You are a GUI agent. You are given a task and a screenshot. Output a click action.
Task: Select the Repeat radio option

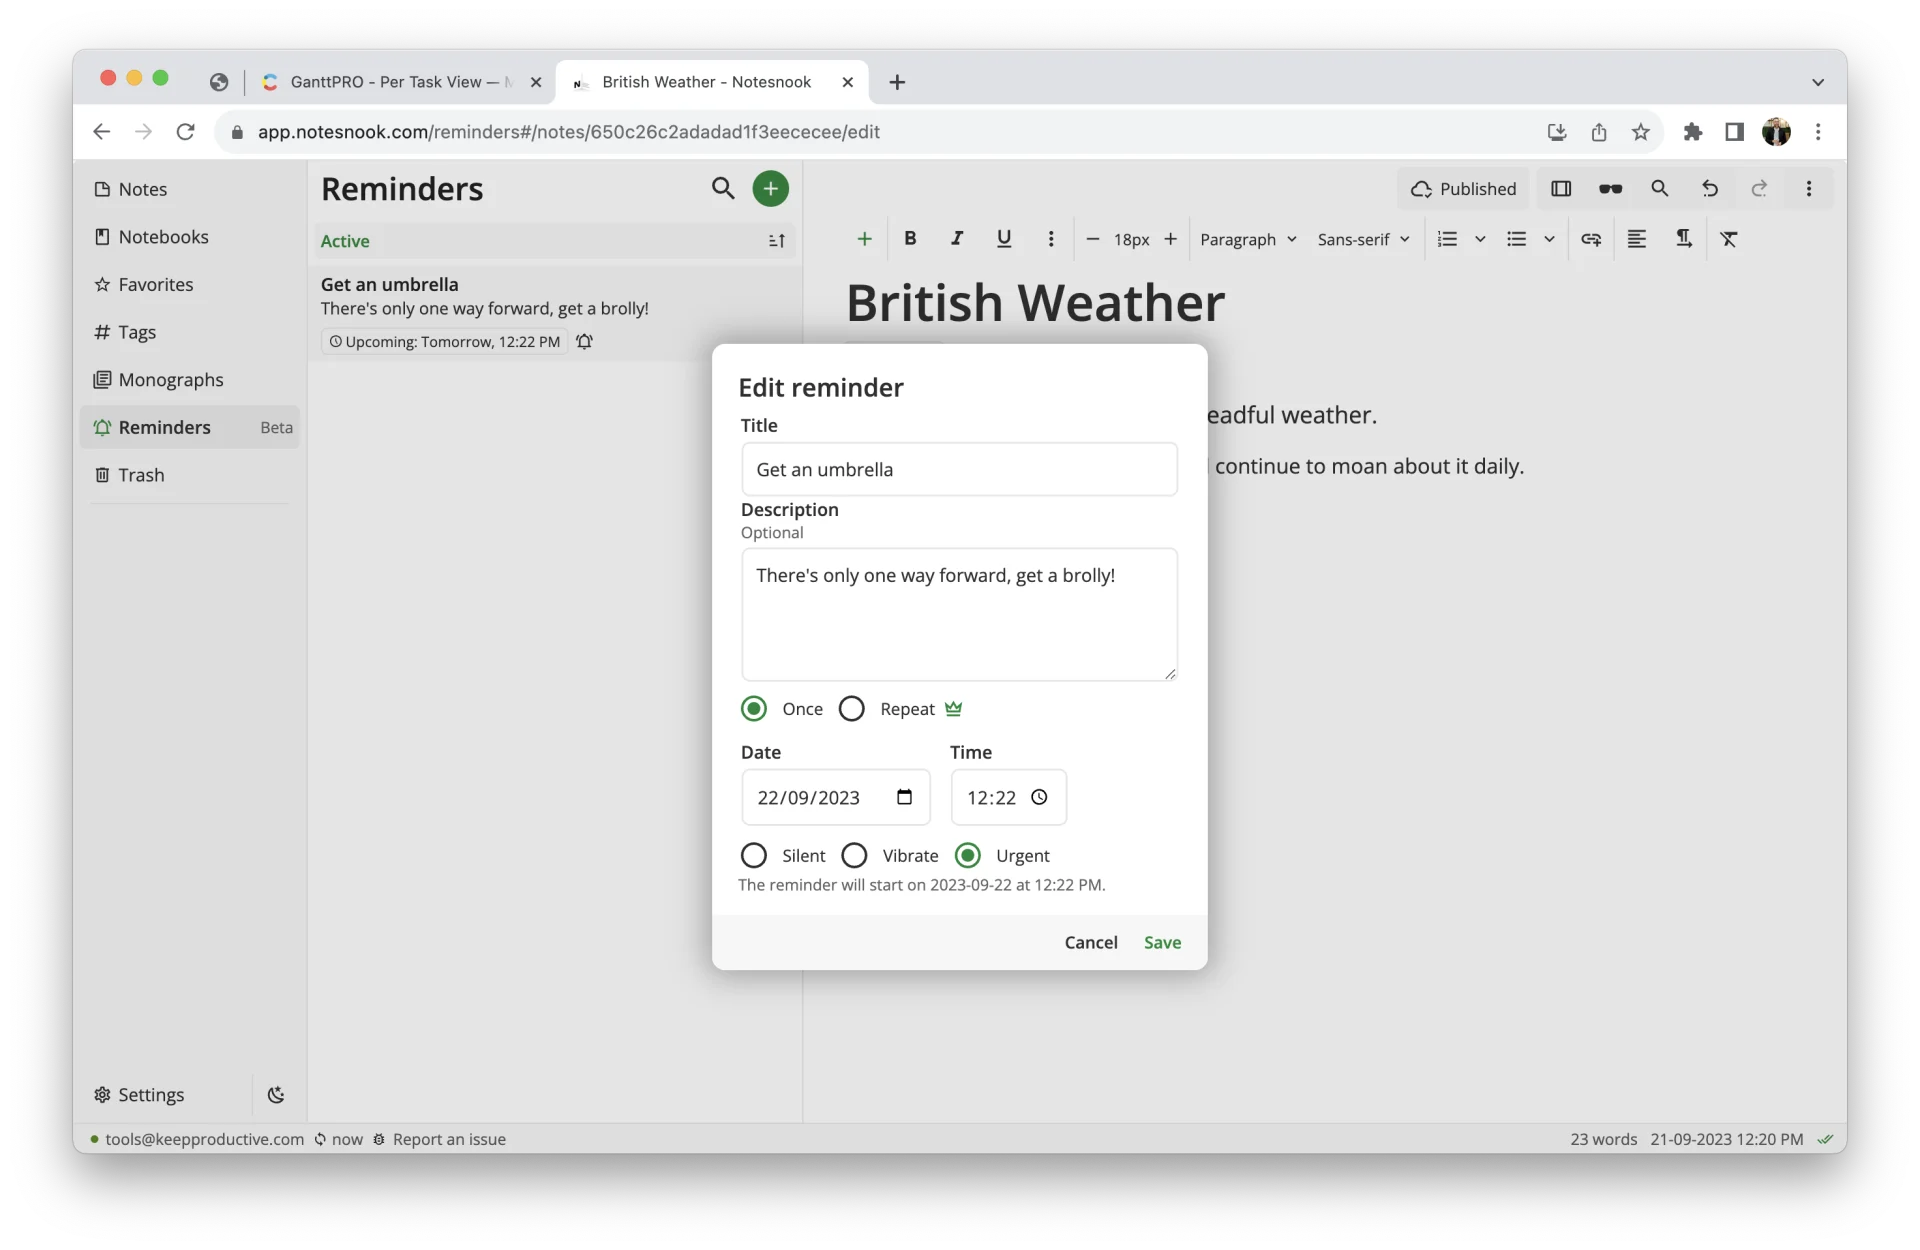pos(852,709)
